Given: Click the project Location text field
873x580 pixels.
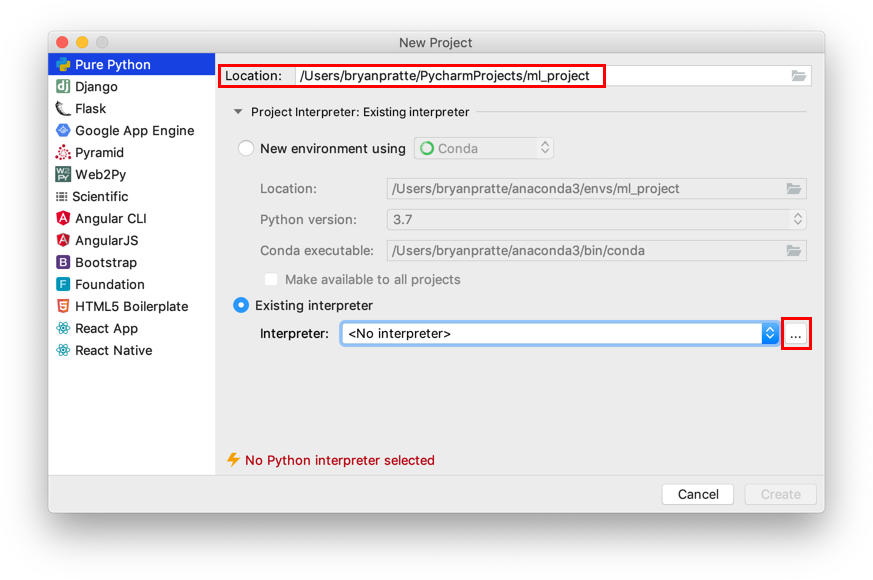Looking at the screenshot, I should pos(450,76).
